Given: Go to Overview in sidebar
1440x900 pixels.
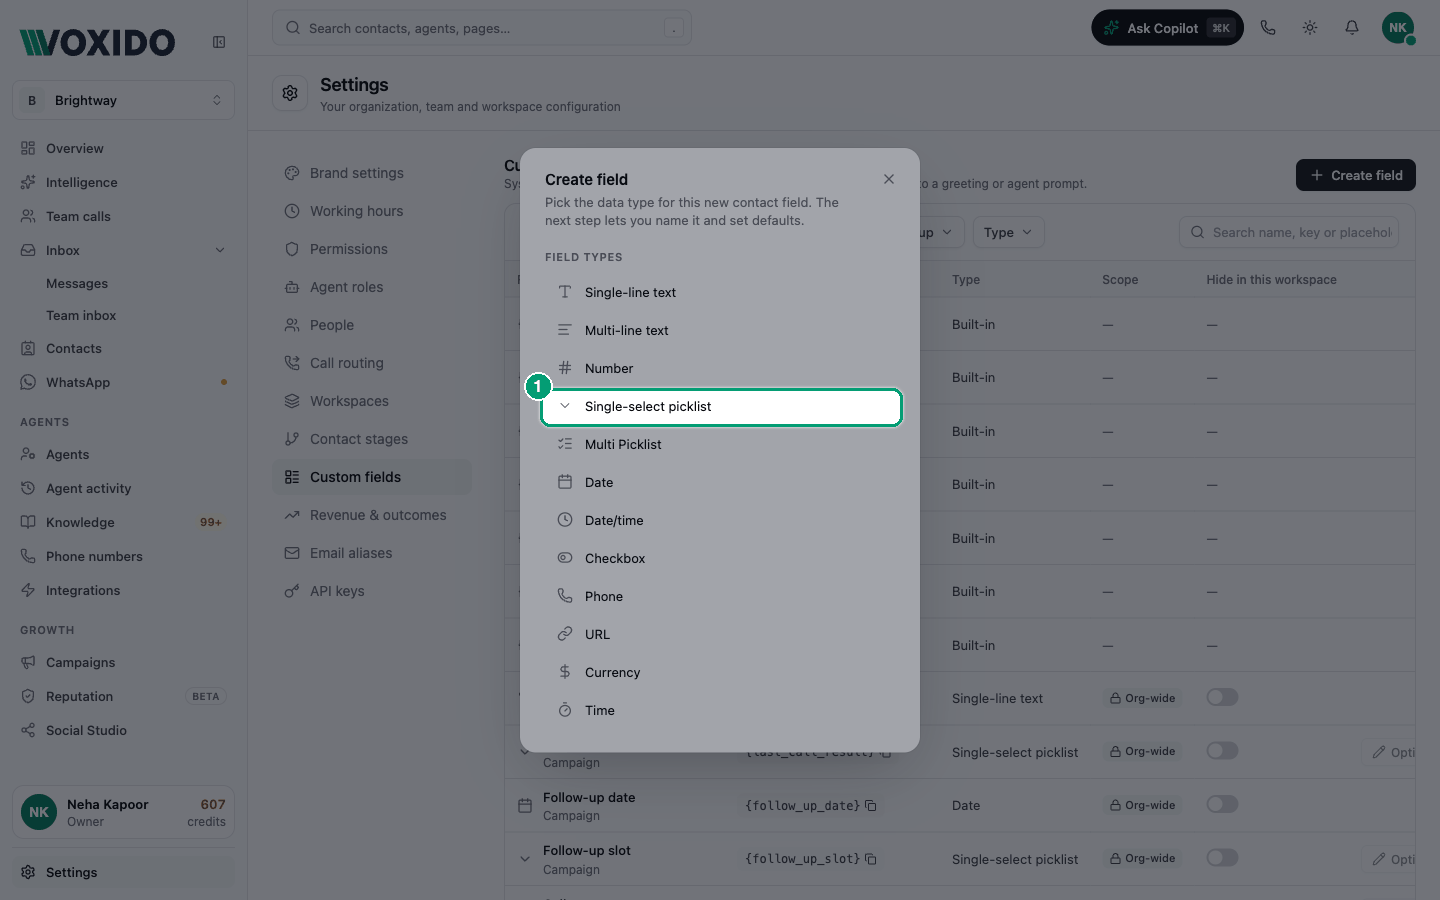Looking at the screenshot, I should click(124, 148).
